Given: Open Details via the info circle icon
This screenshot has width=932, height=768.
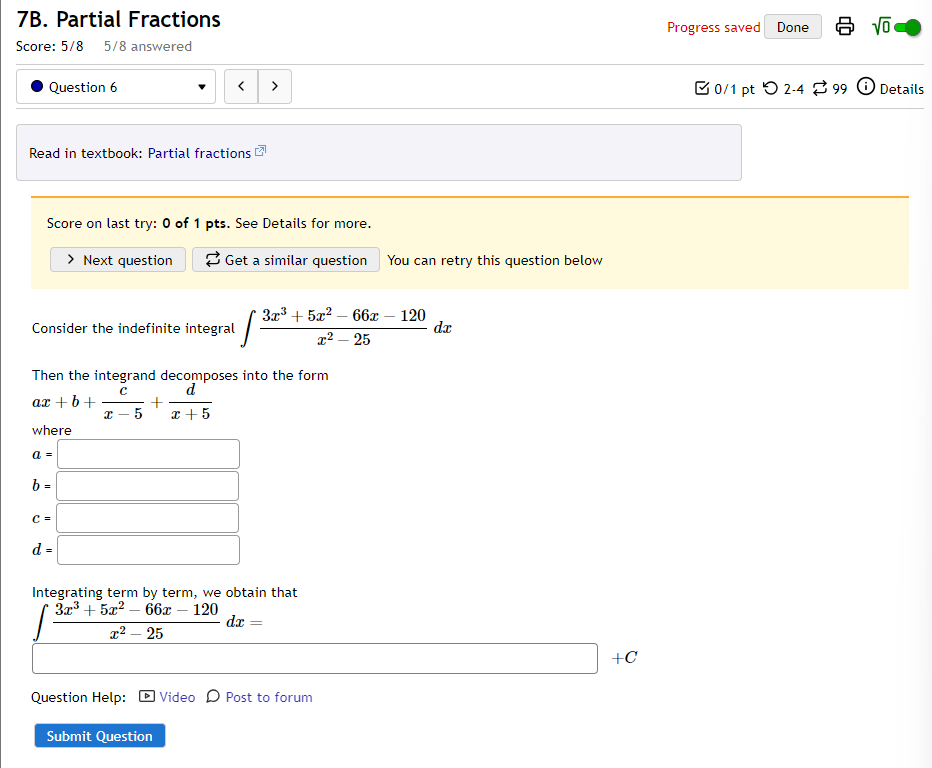Looking at the screenshot, I should point(865,89).
